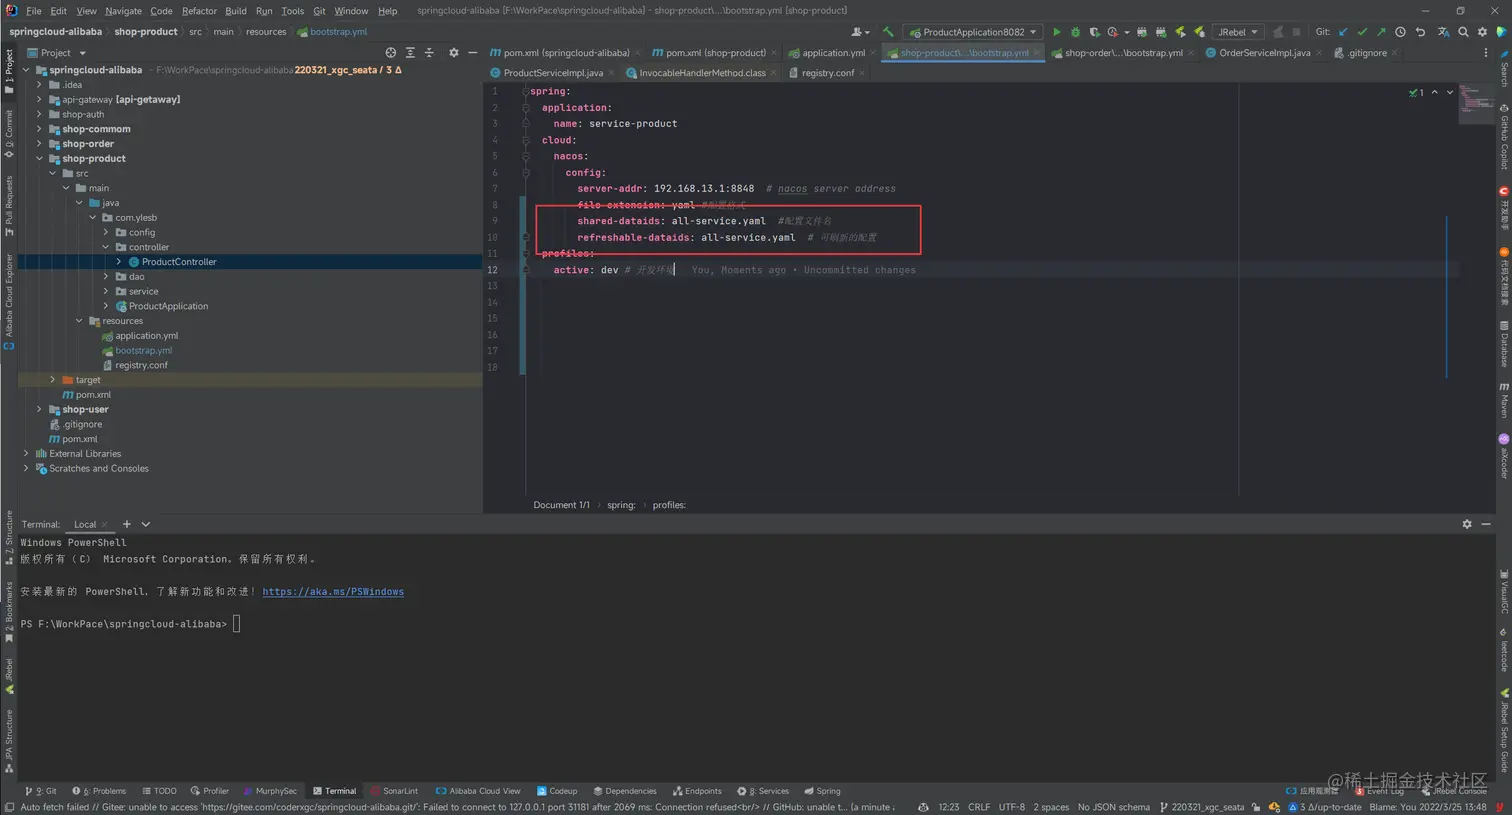Viewport: 1512px width, 815px height.
Task: Hide the Terminal panel with minus icon
Action: (x=1486, y=524)
